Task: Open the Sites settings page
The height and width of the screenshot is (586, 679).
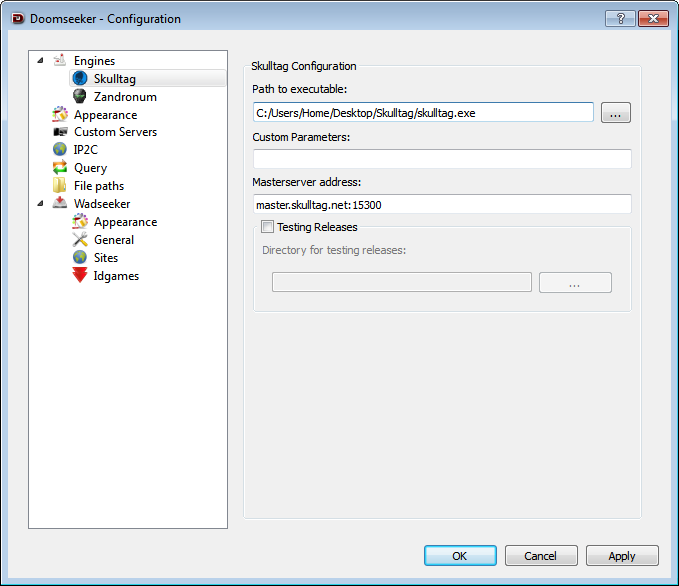Action: (x=106, y=258)
